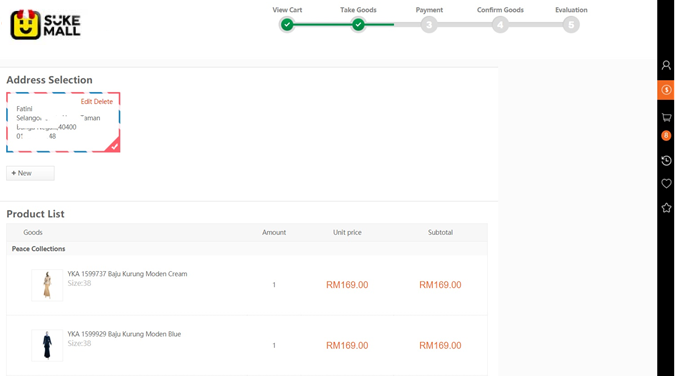The height and width of the screenshot is (376, 676).
Task: Click the Evaluation step 5 circle
Action: coord(571,25)
